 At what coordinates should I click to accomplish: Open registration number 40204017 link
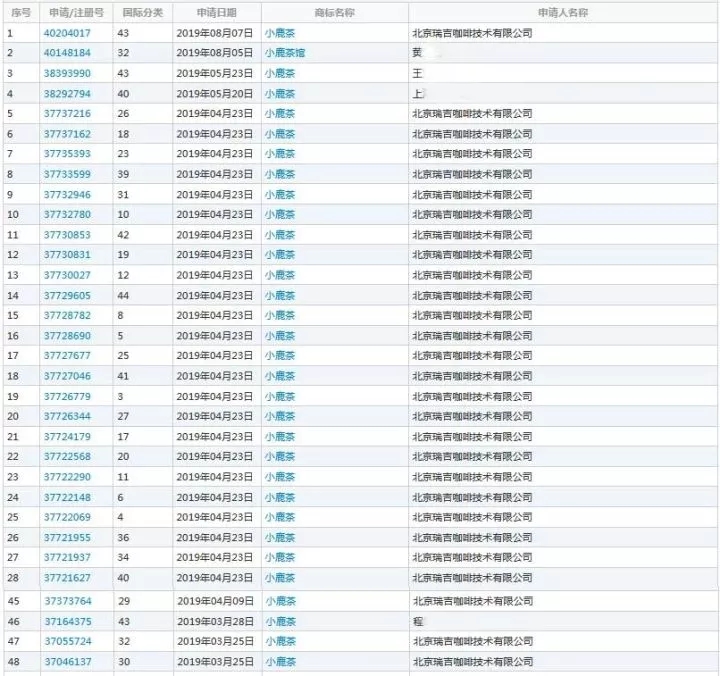pos(67,33)
